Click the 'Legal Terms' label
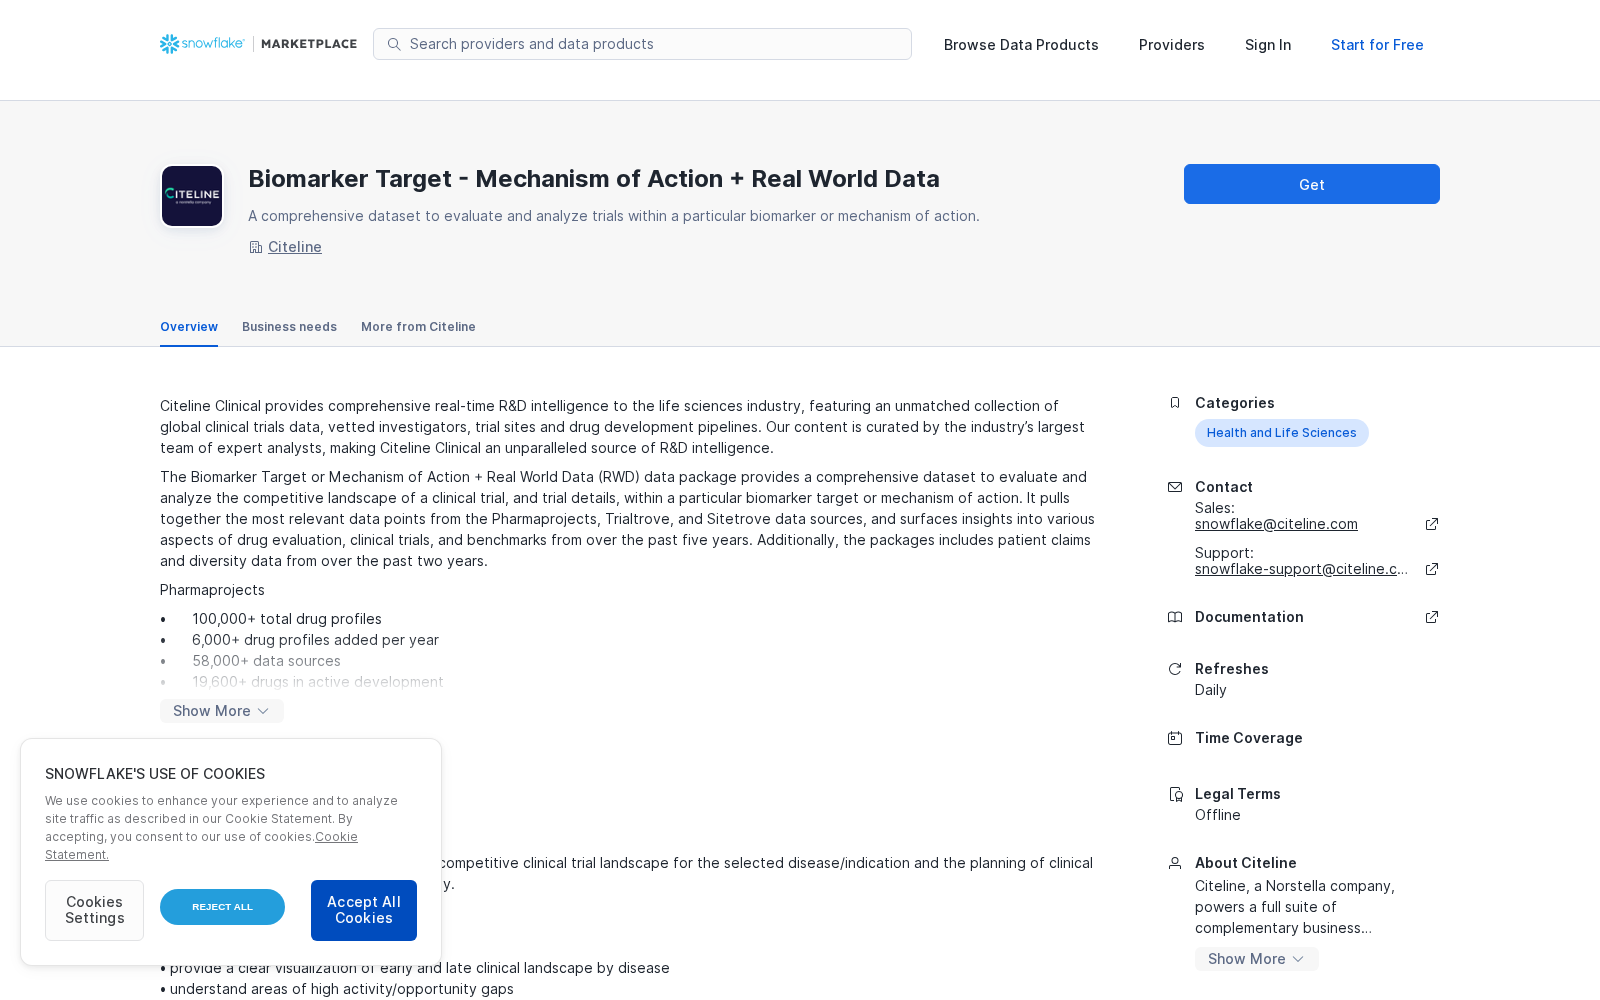Viewport: 1600px width, 1000px height. pos(1238,794)
